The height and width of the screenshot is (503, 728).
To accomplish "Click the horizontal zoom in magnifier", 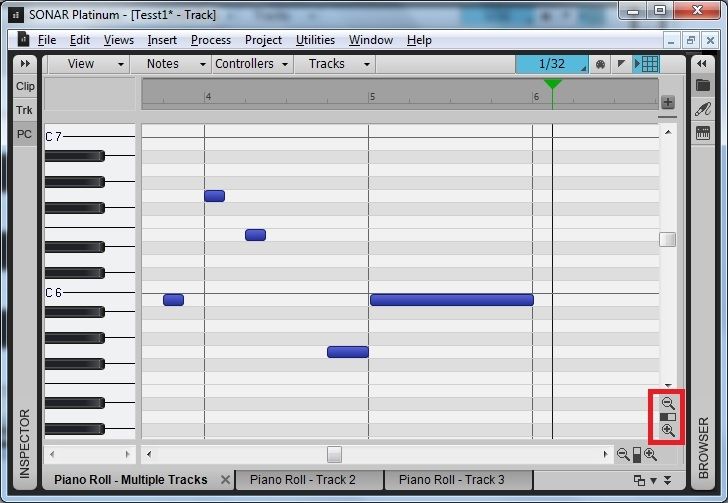I will click(x=650, y=455).
